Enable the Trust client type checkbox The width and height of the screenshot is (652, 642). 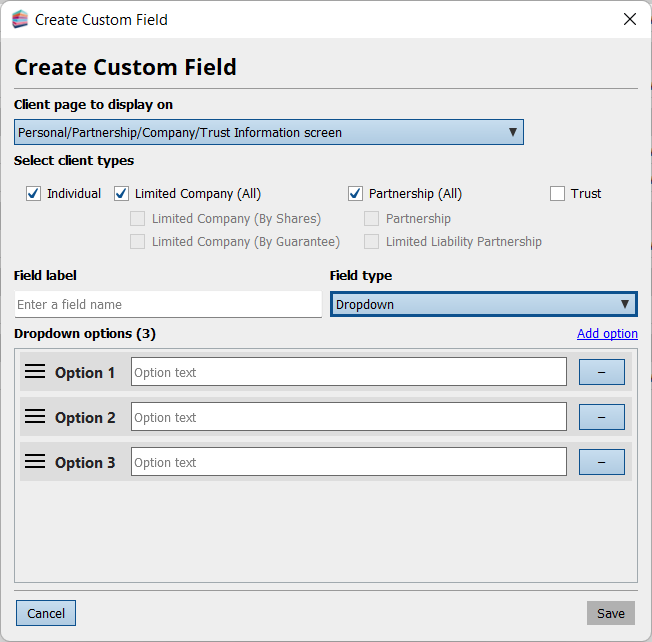click(558, 194)
